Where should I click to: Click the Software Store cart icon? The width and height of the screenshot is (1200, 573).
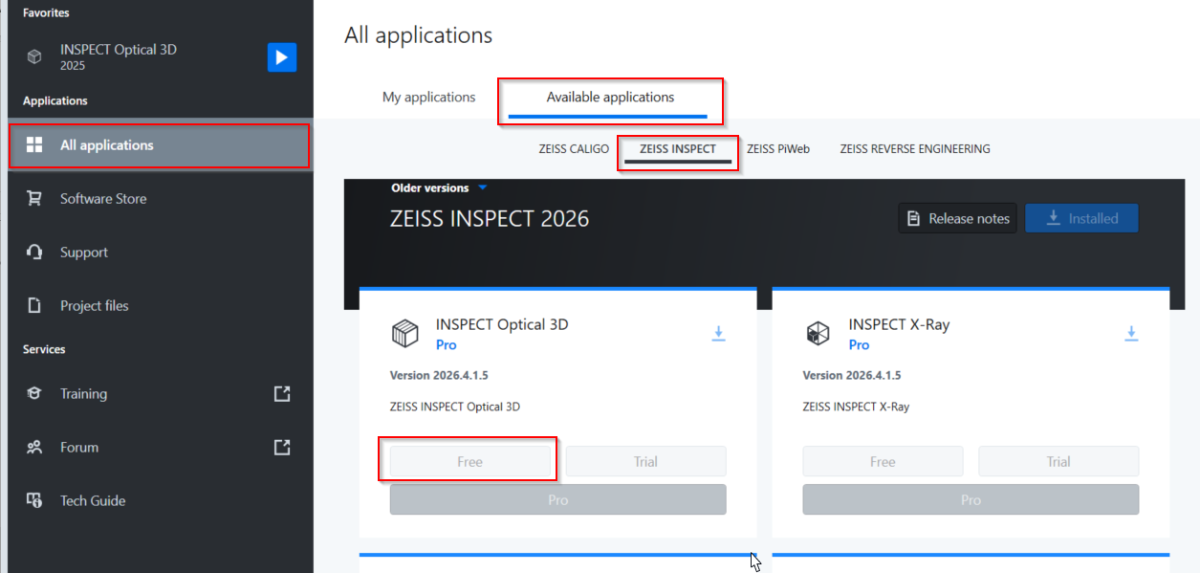point(35,199)
